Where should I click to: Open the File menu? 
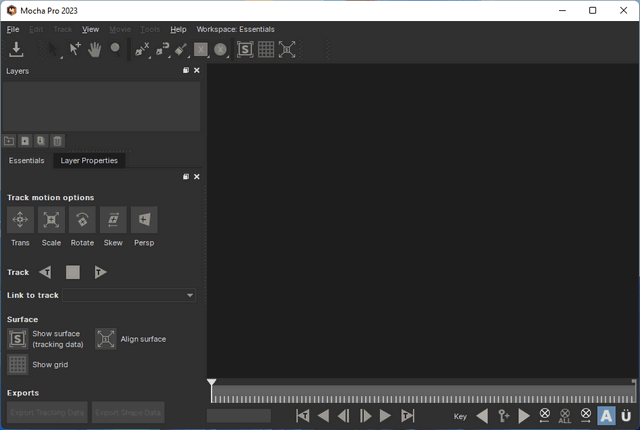coord(13,29)
